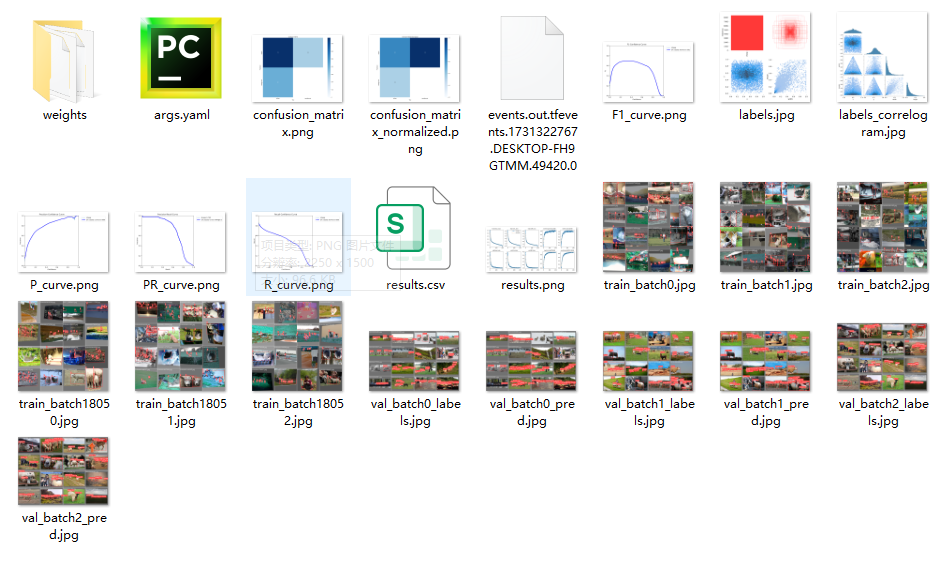Click the 'confusion_matrix.png' file name
The width and height of the screenshot is (945, 562).
tap(298, 123)
